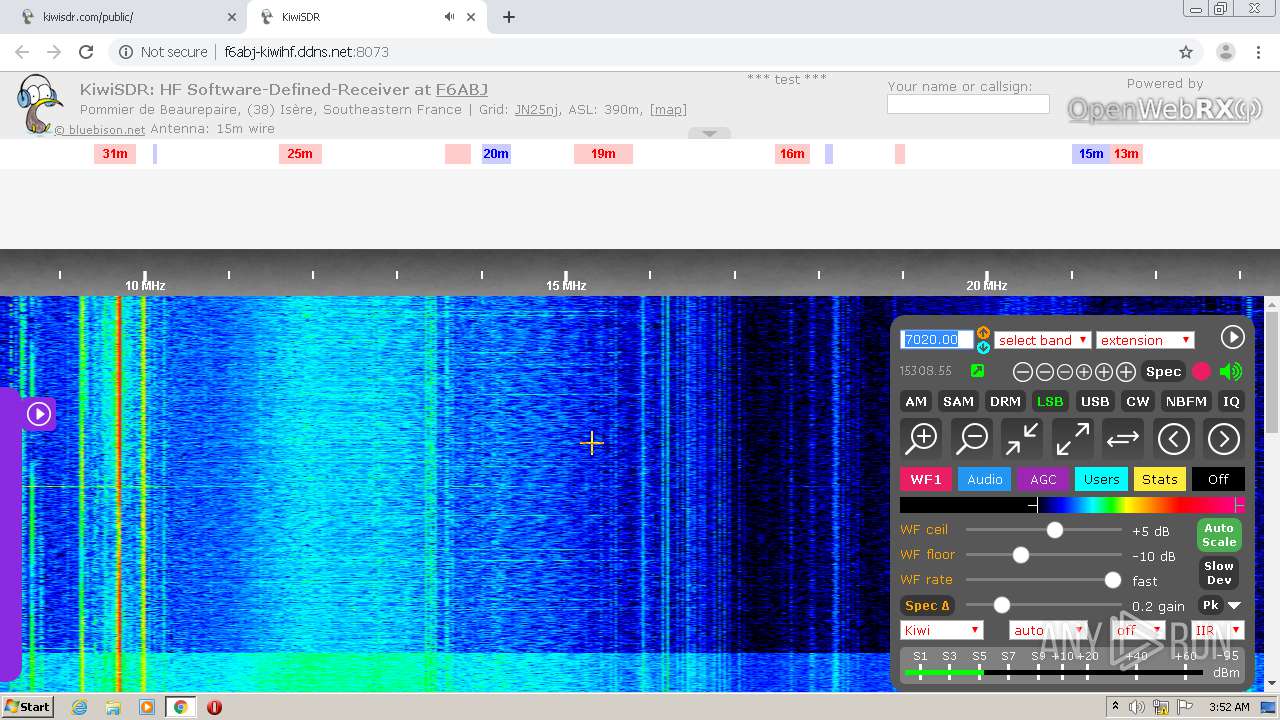Image resolution: width=1280 pixels, height=720 pixels.
Task: Open the JN25nj grid link
Action: pos(536,110)
